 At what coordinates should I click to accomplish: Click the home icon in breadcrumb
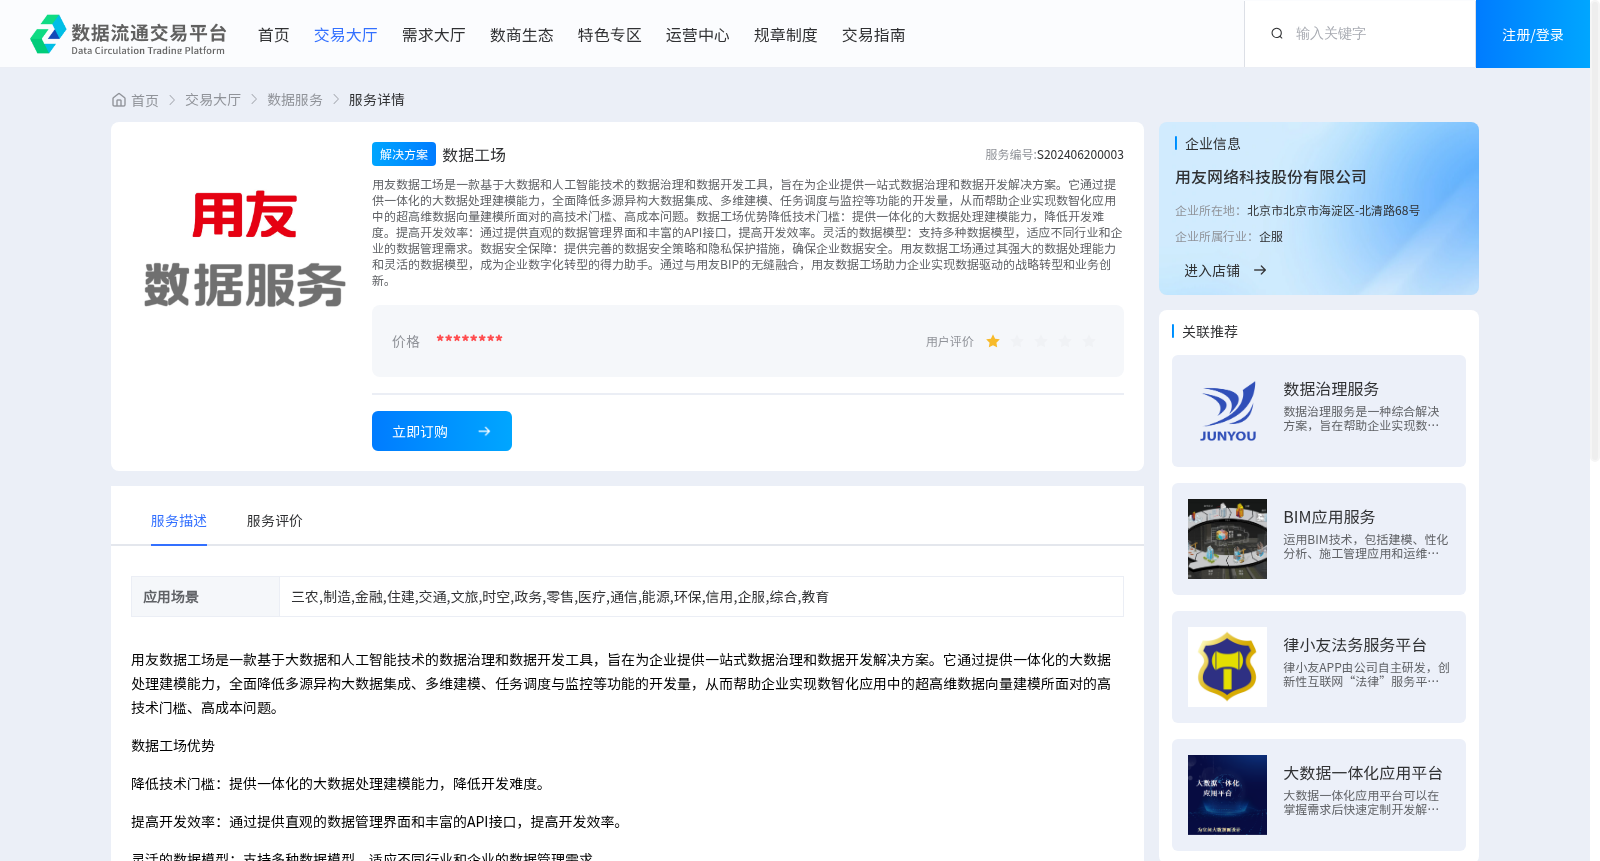pyautogui.click(x=119, y=100)
